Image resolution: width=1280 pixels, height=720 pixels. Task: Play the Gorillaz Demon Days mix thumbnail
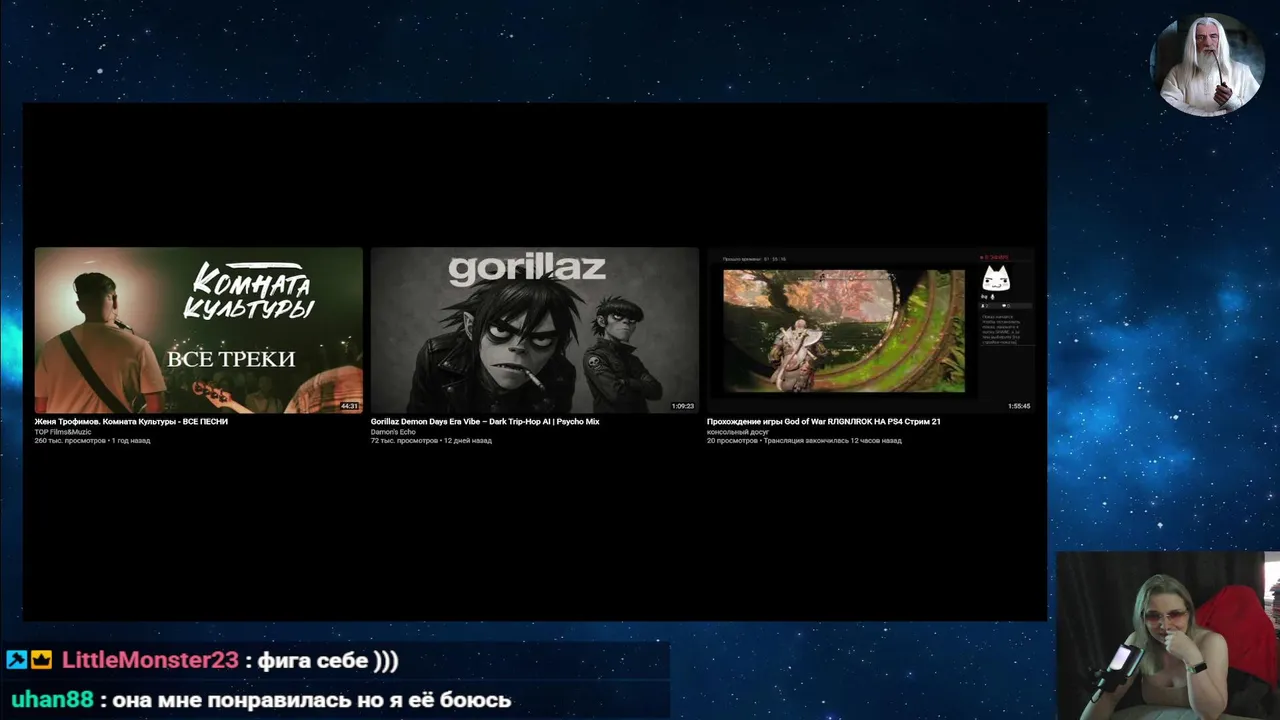point(534,330)
